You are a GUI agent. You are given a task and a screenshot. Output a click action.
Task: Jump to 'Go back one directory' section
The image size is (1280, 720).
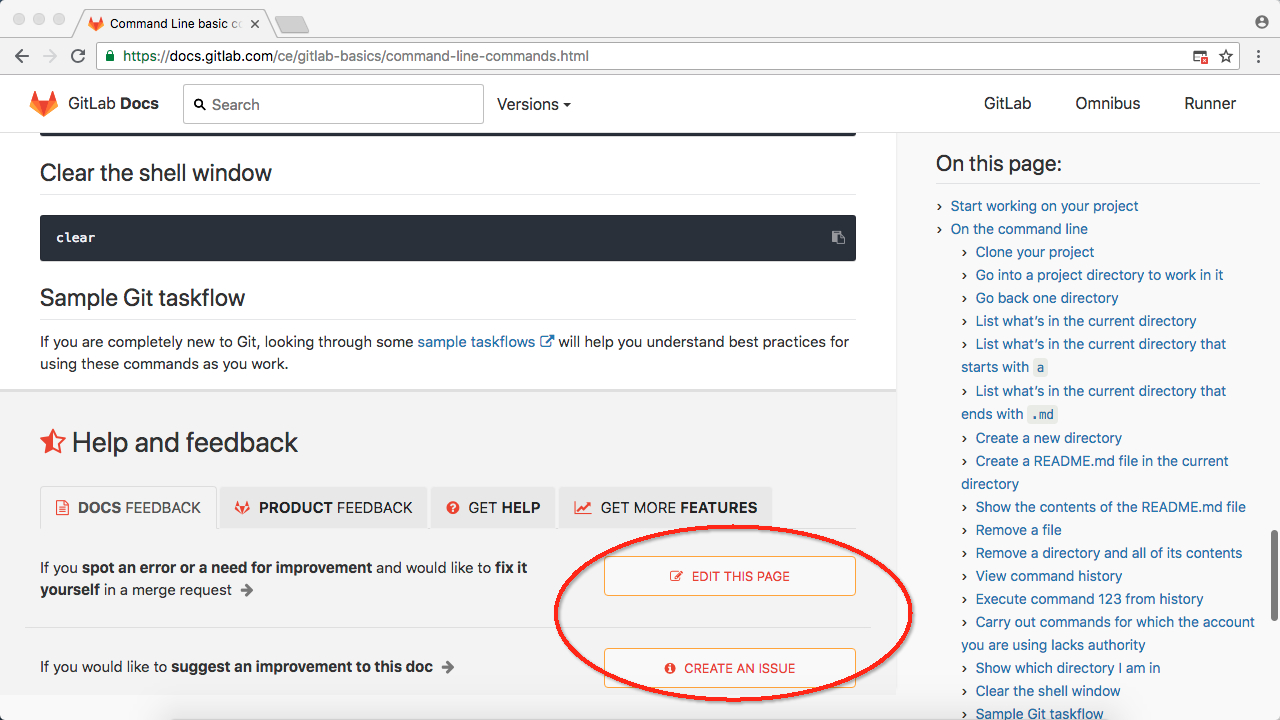click(x=1047, y=298)
